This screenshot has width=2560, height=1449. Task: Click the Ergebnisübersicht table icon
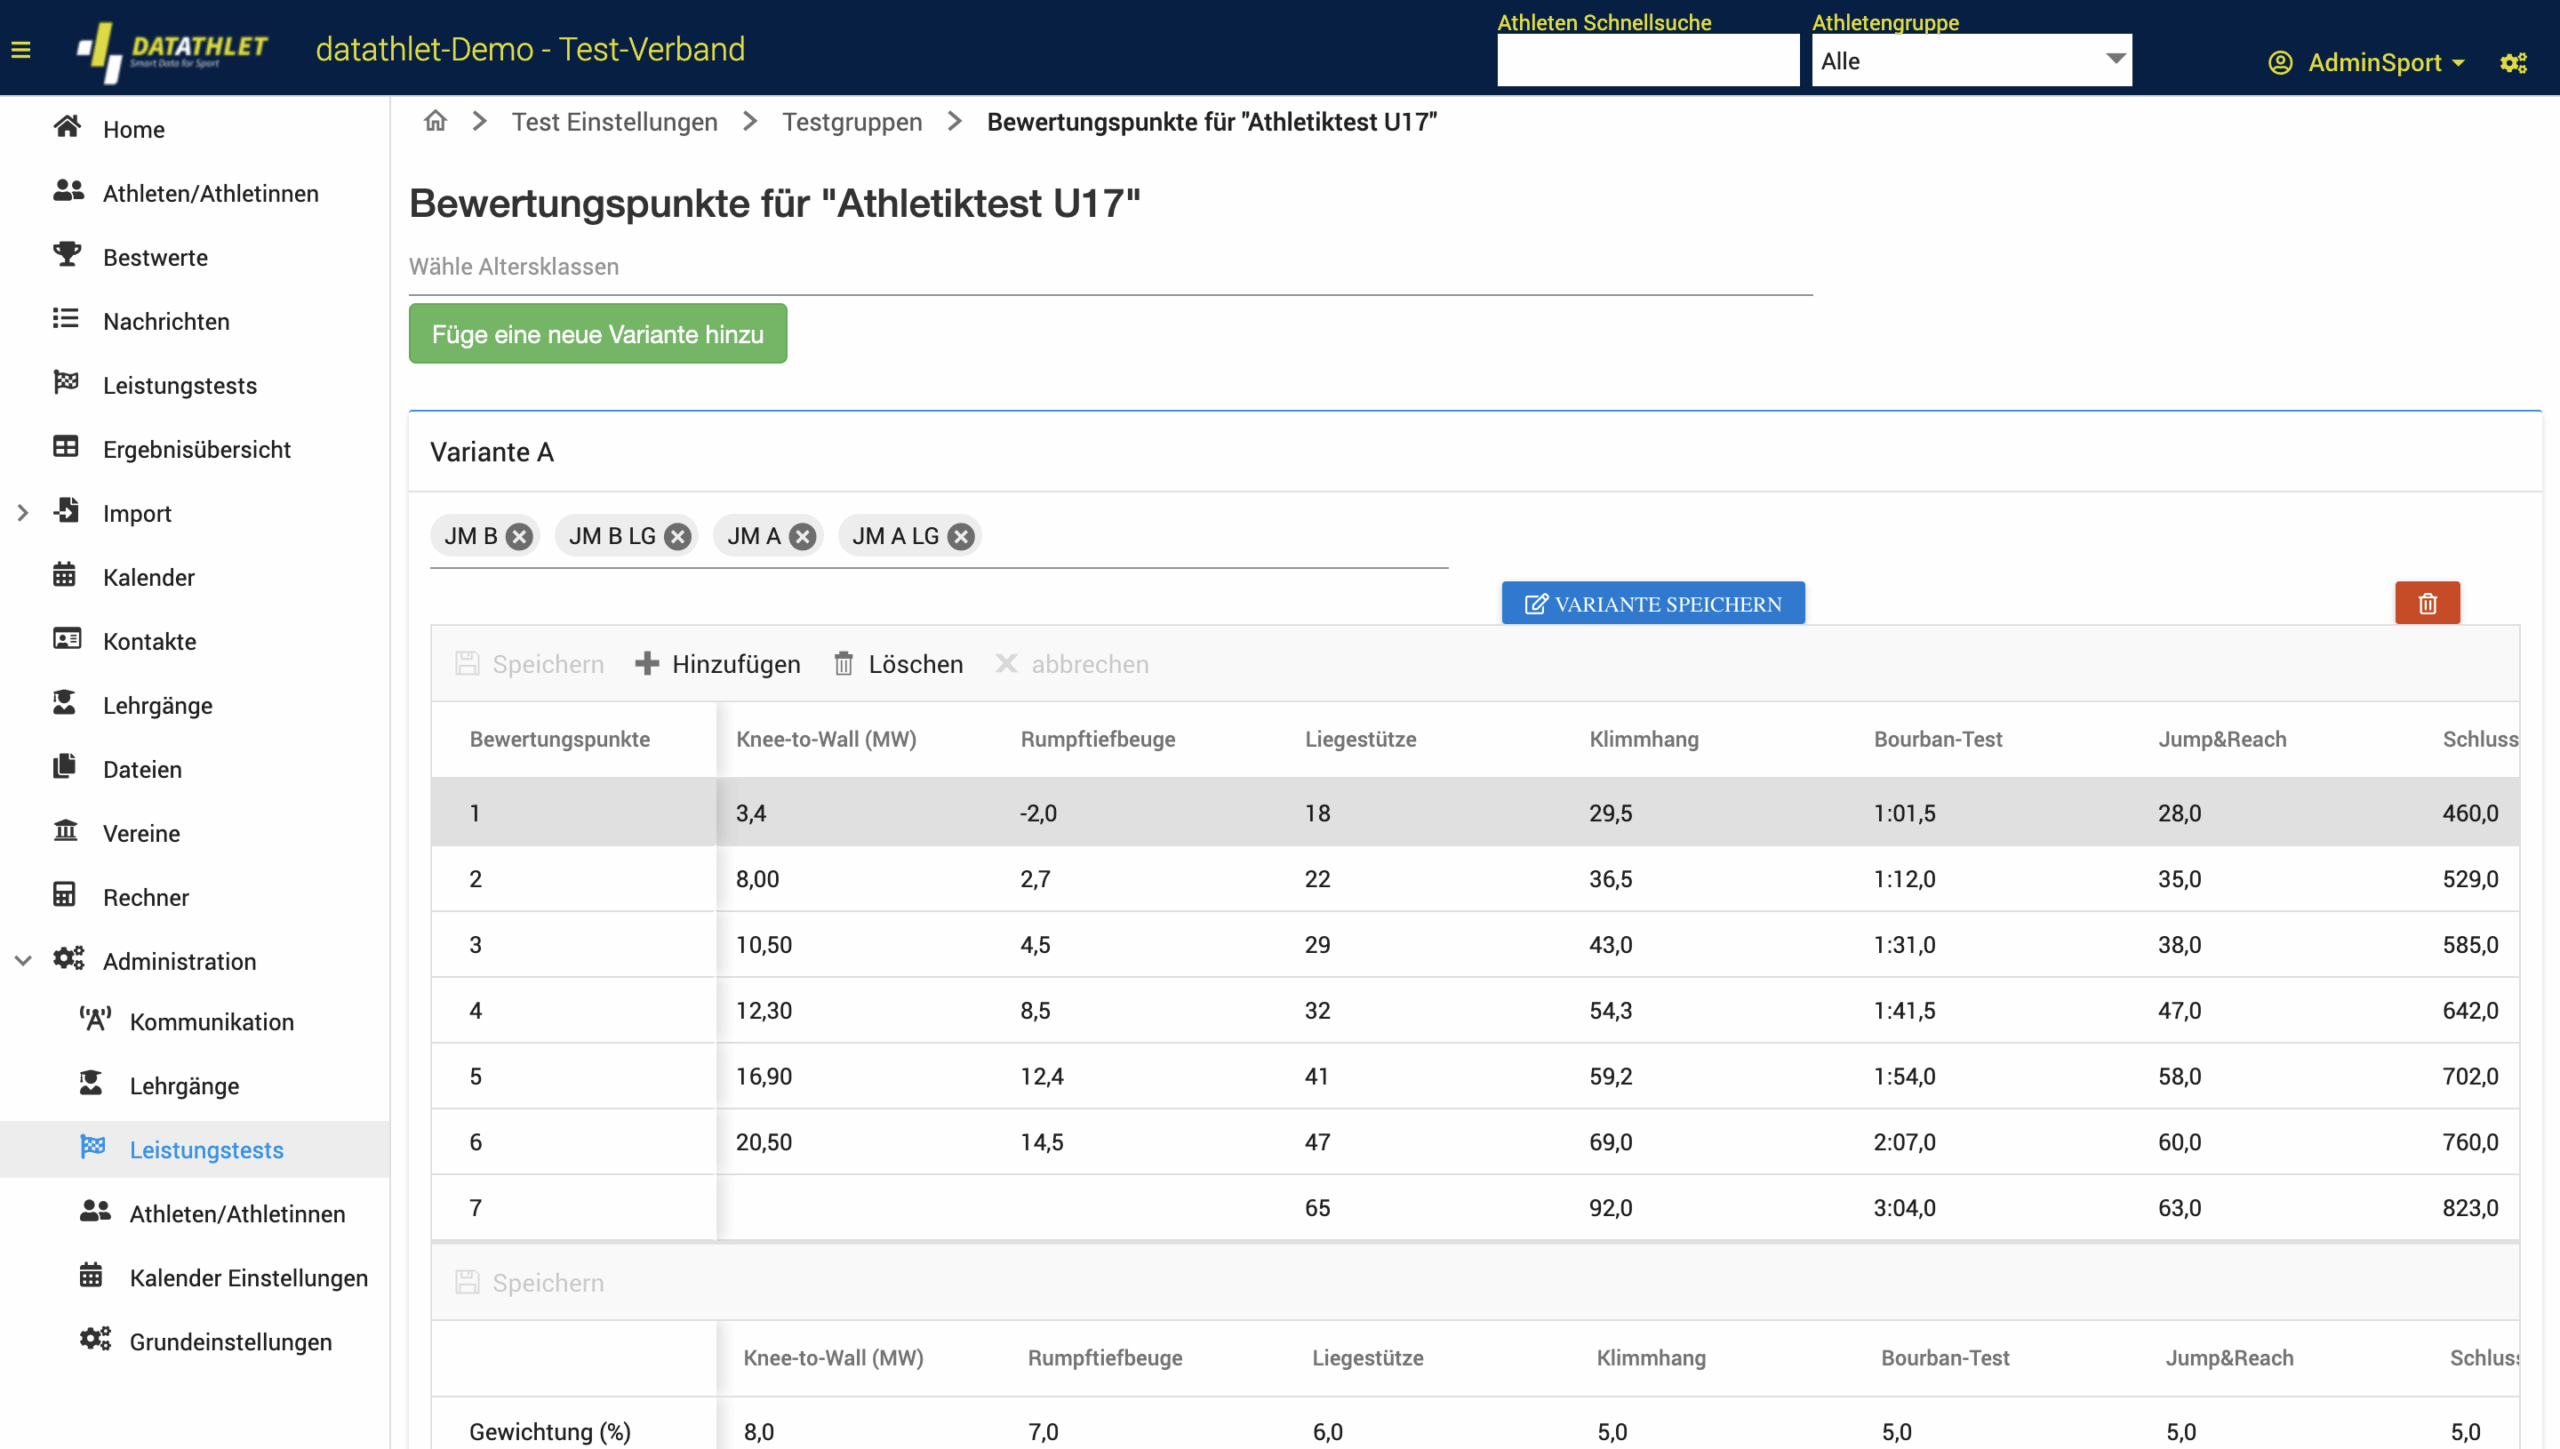(66, 447)
